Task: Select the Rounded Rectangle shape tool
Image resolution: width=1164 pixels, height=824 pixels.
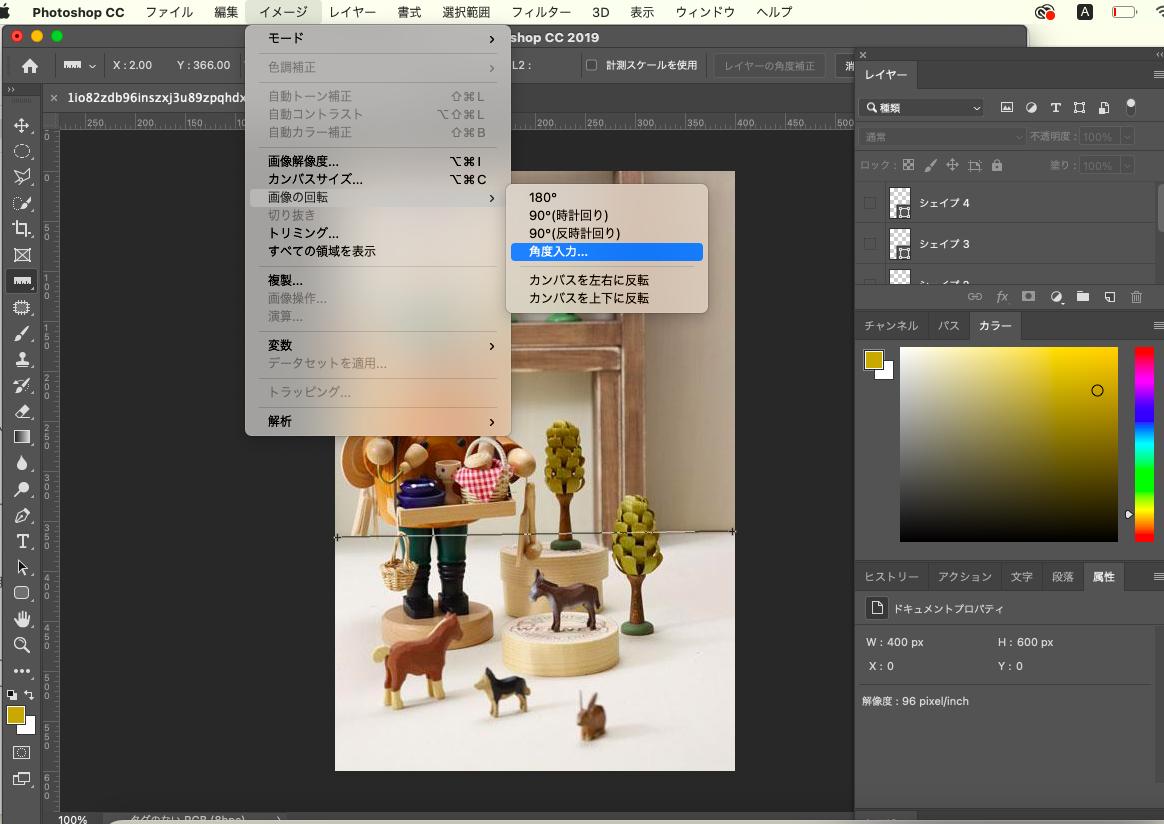Action: tap(22, 593)
